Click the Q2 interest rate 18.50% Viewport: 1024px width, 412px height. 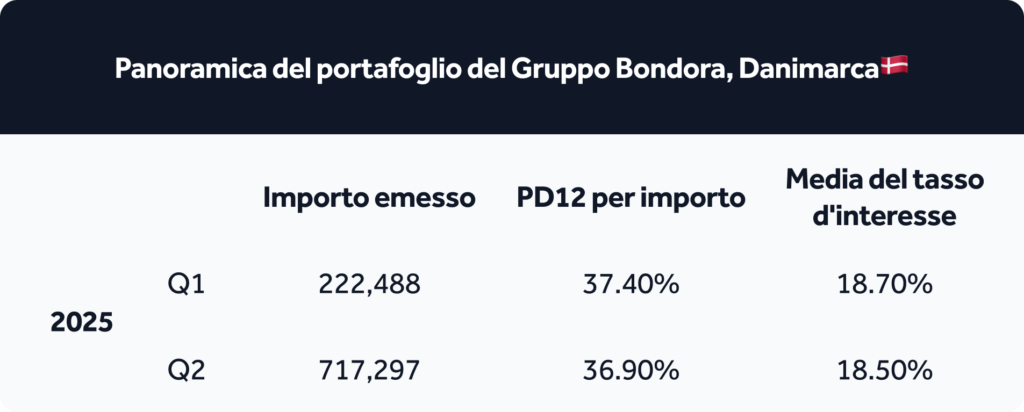tap(884, 372)
